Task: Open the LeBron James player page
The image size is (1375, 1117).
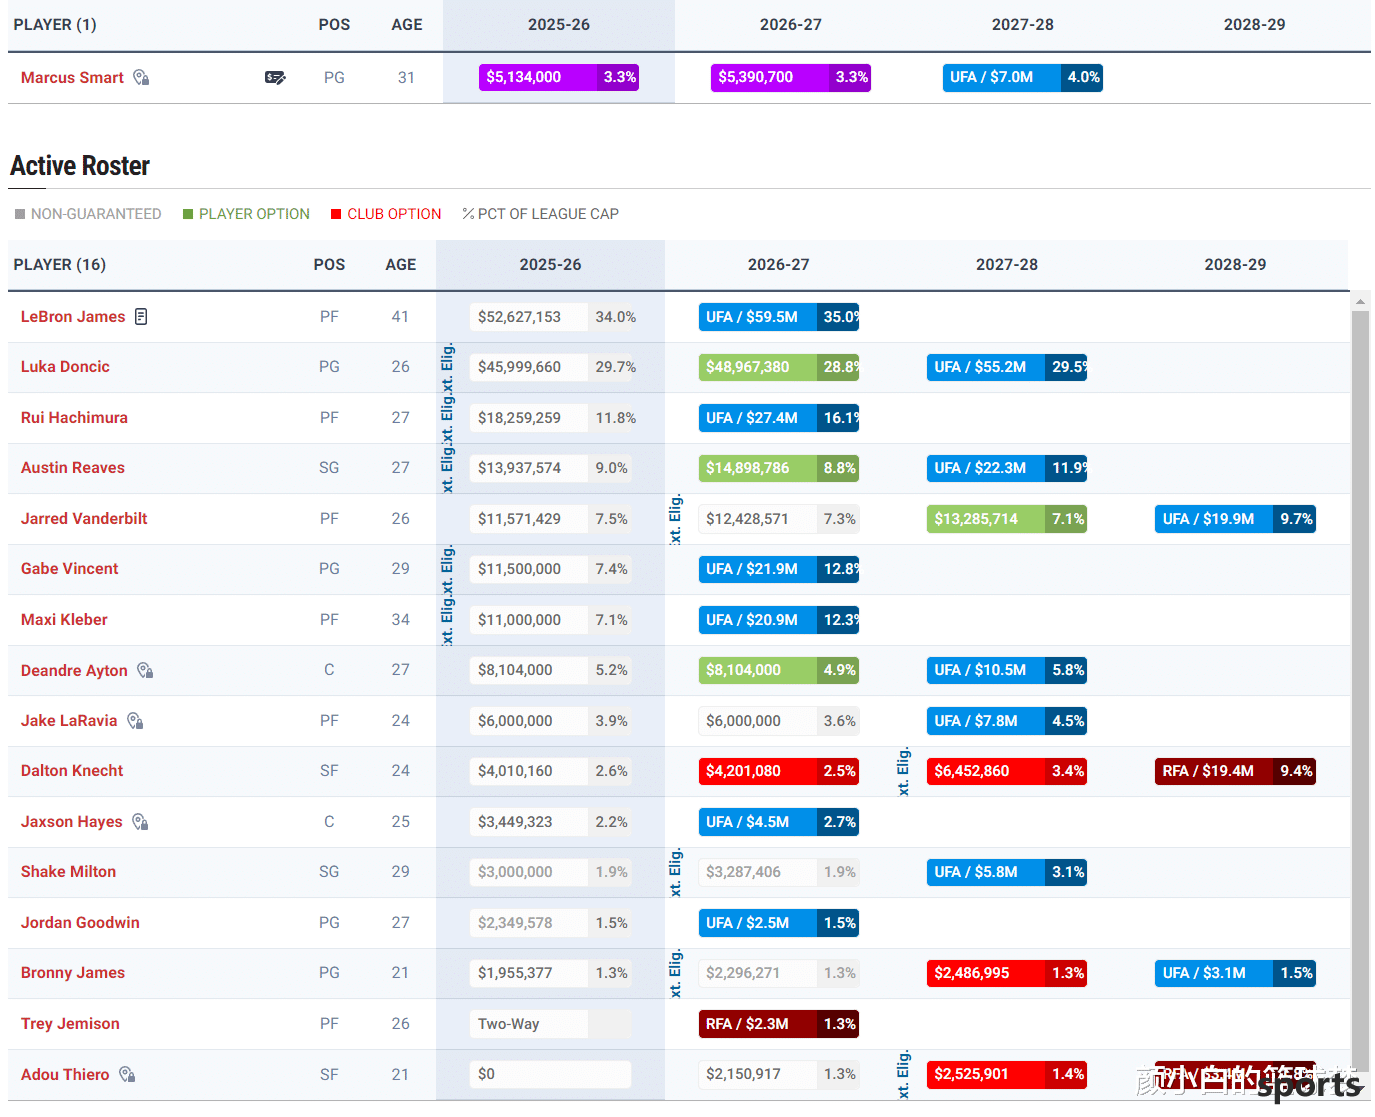Action: [x=73, y=316]
